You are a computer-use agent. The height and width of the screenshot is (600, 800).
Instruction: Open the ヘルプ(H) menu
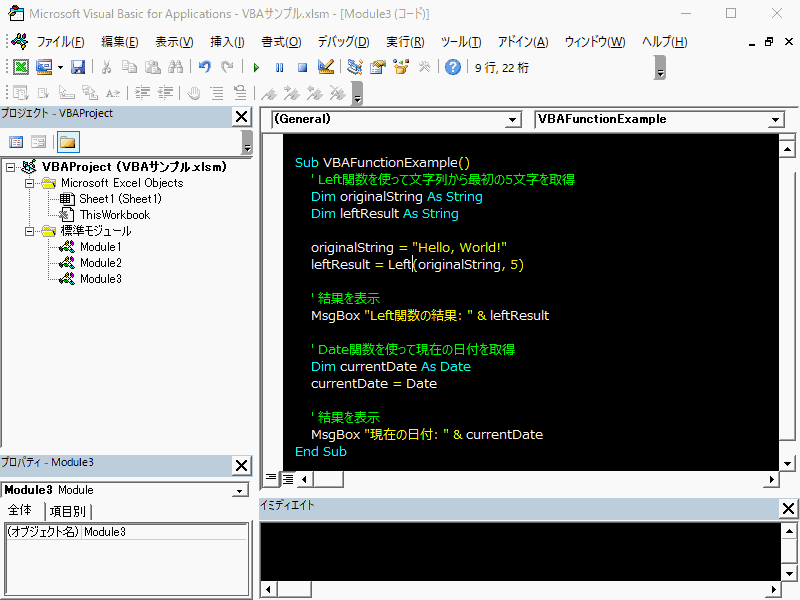[x=664, y=42]
